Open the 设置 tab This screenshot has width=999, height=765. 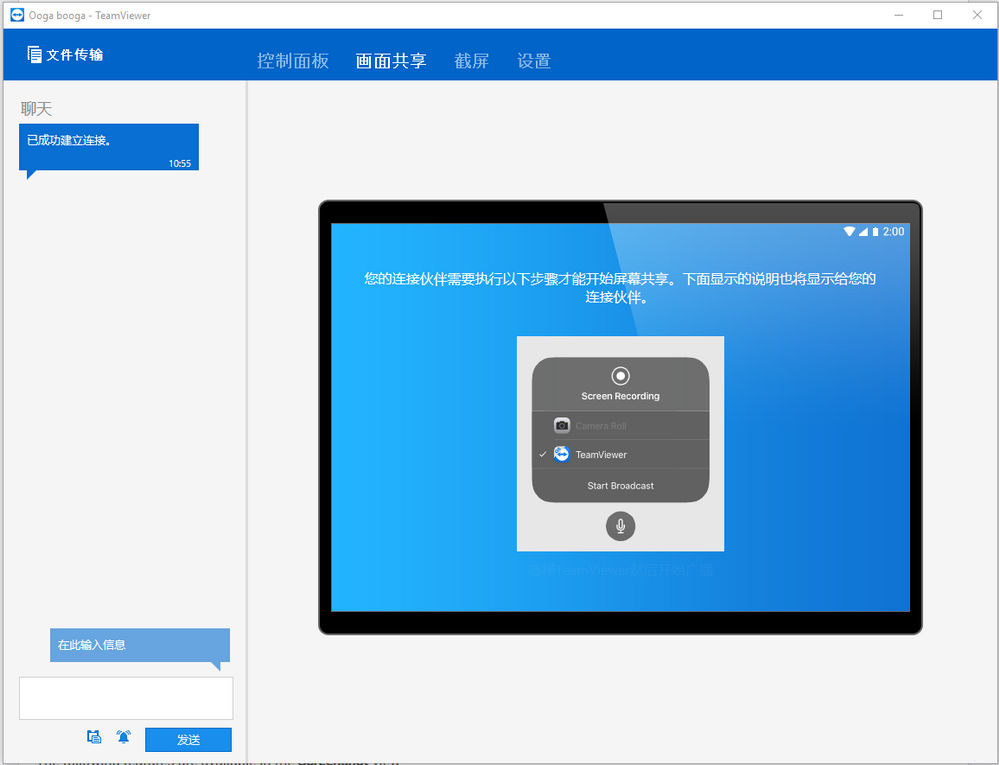(x=534, y=61)
